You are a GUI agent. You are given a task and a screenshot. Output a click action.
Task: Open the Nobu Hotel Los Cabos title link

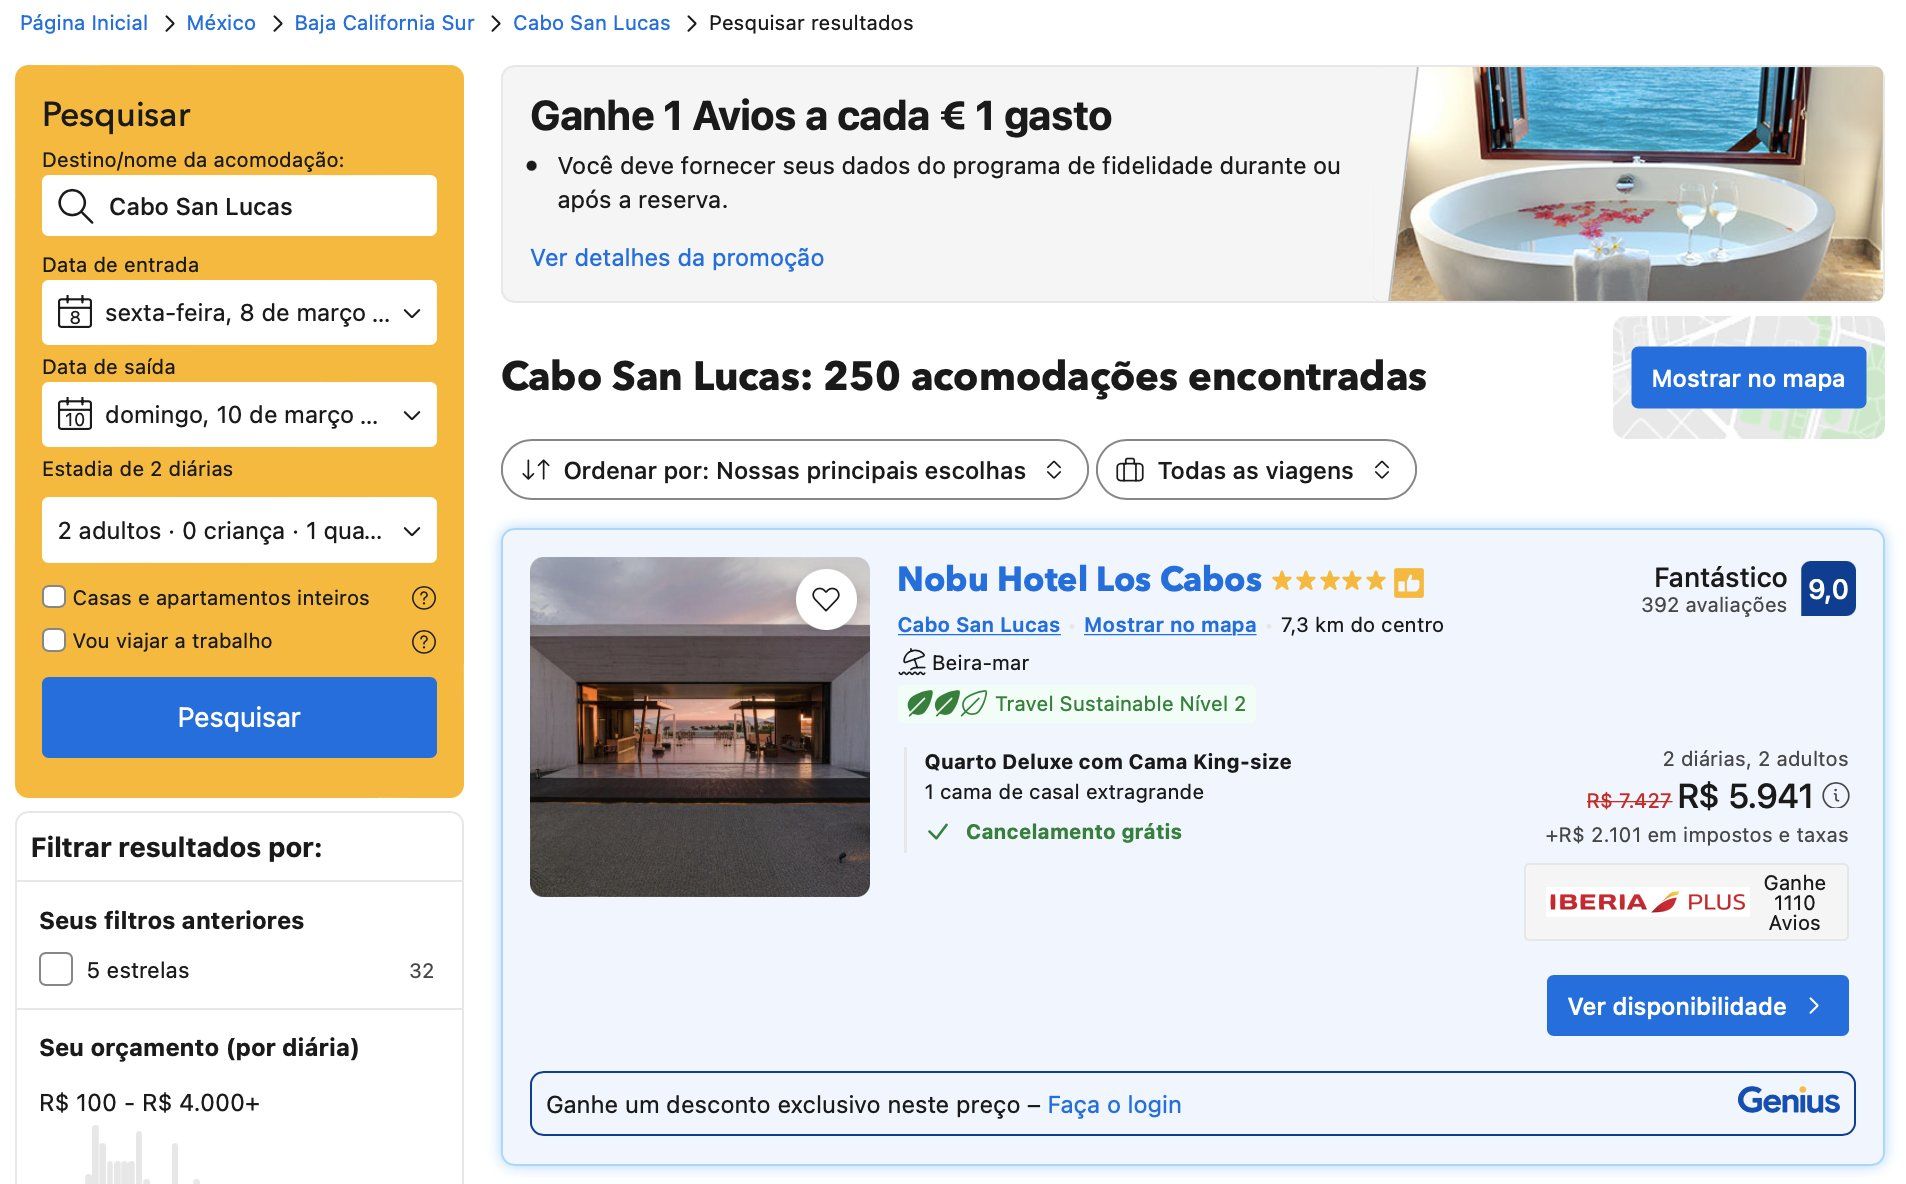pos(1079,579)
